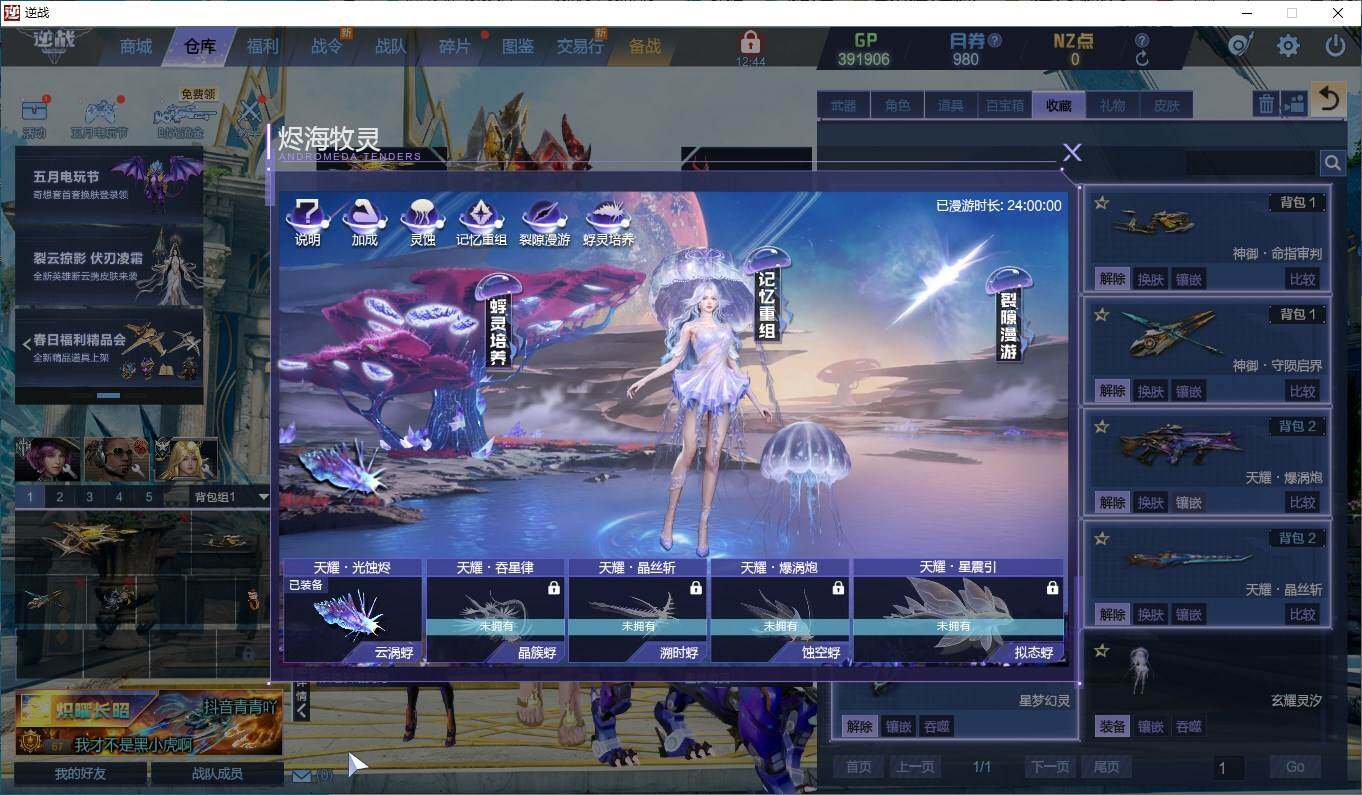This screenshot has height=795, width=1362.
Task: Select the locked 拟态蜉 card
Action: tap(958, 610)
